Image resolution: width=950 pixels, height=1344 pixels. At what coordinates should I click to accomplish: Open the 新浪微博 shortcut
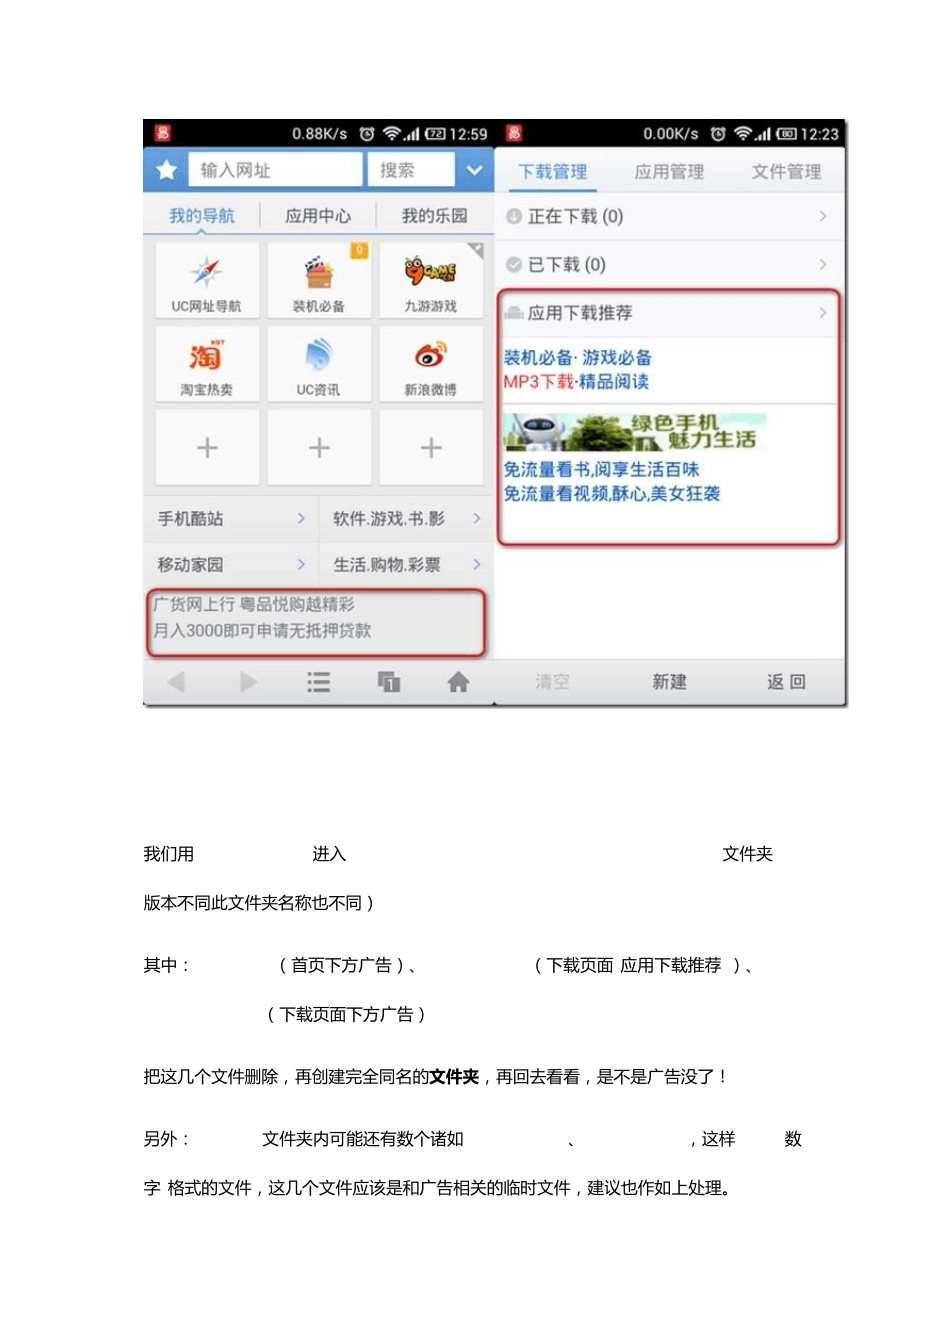coord(431,364)
